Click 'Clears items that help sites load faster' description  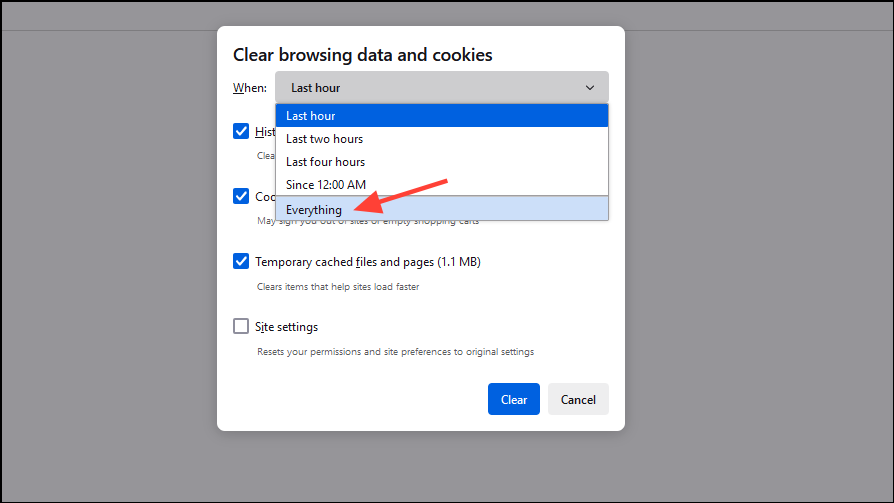(x=338, y=287)
